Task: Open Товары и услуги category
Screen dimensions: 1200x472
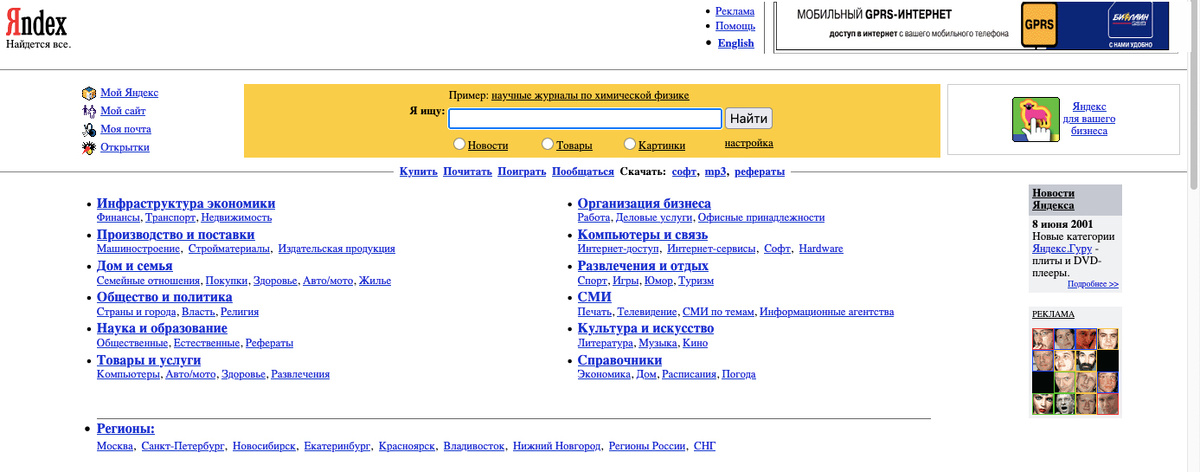Action: 149,359
